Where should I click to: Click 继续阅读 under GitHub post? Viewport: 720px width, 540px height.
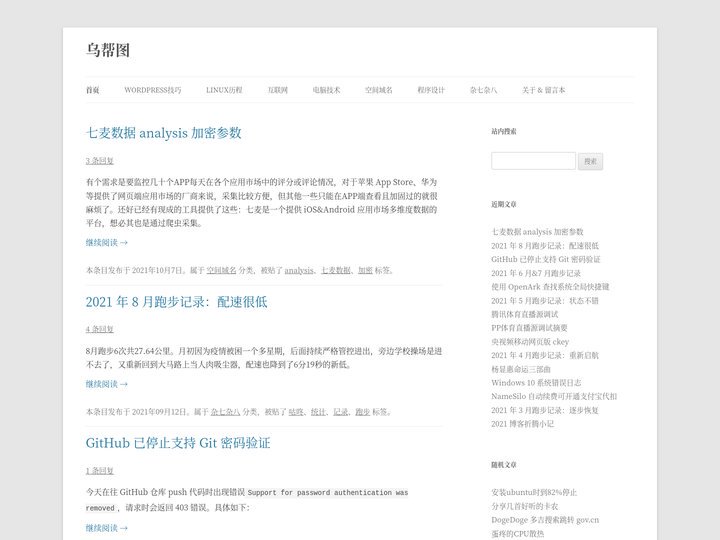pos(107,528)
